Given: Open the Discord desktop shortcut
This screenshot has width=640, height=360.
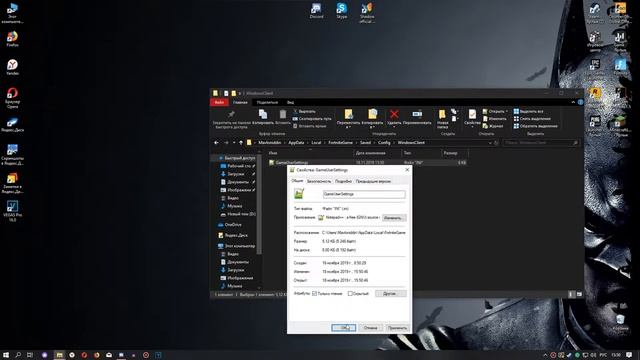Looking at the screenshot, I should click(x=316, y=11).
